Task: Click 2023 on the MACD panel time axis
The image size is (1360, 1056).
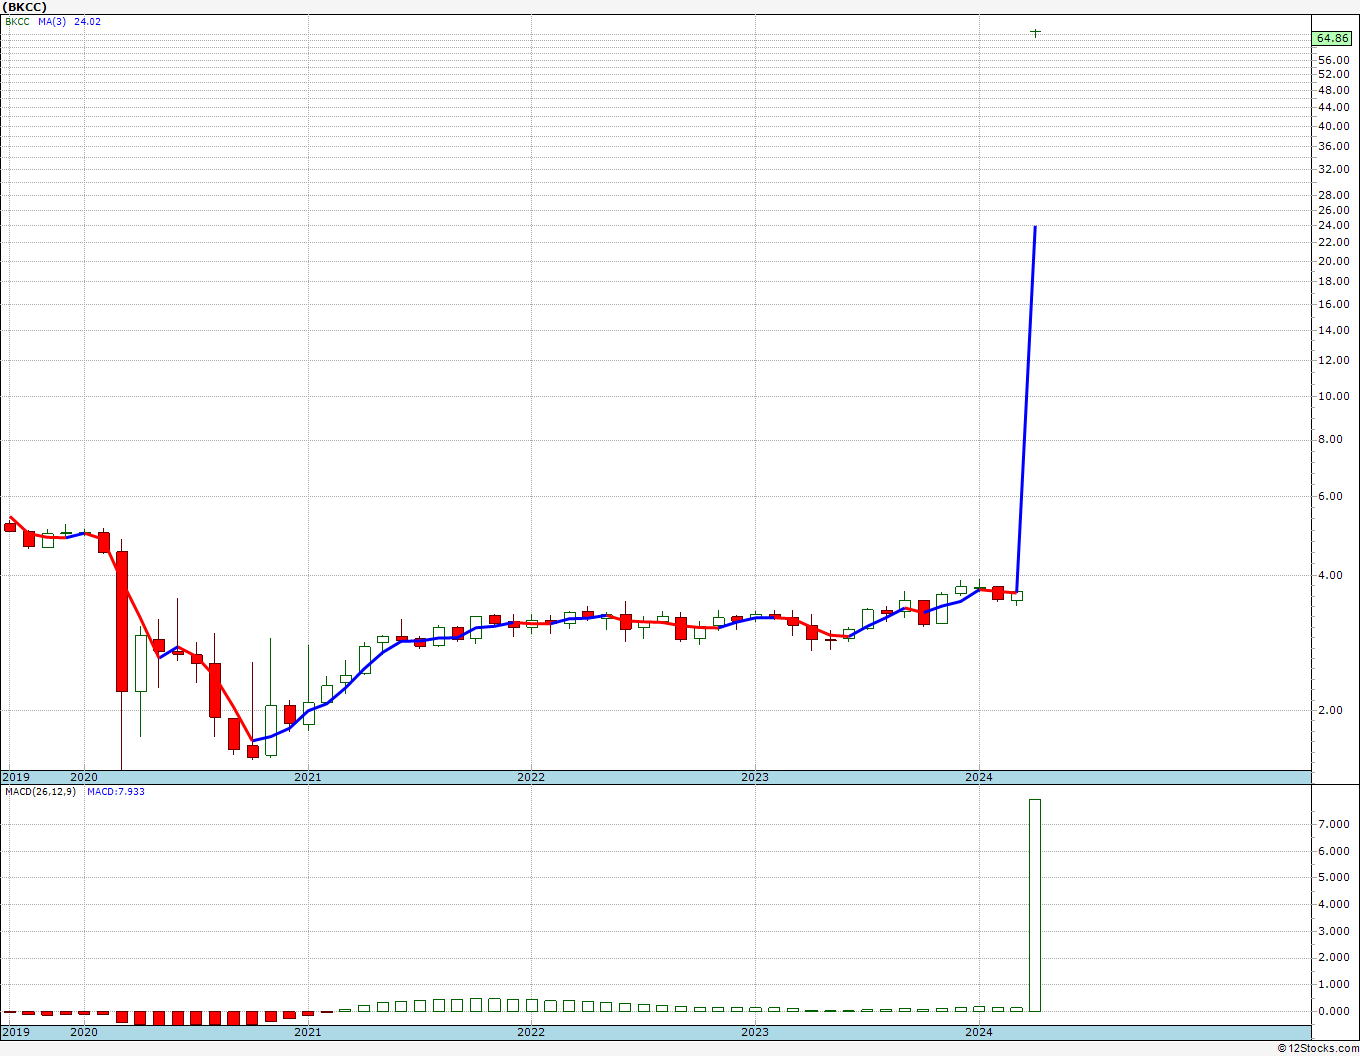Action: tap(755, 1032)
